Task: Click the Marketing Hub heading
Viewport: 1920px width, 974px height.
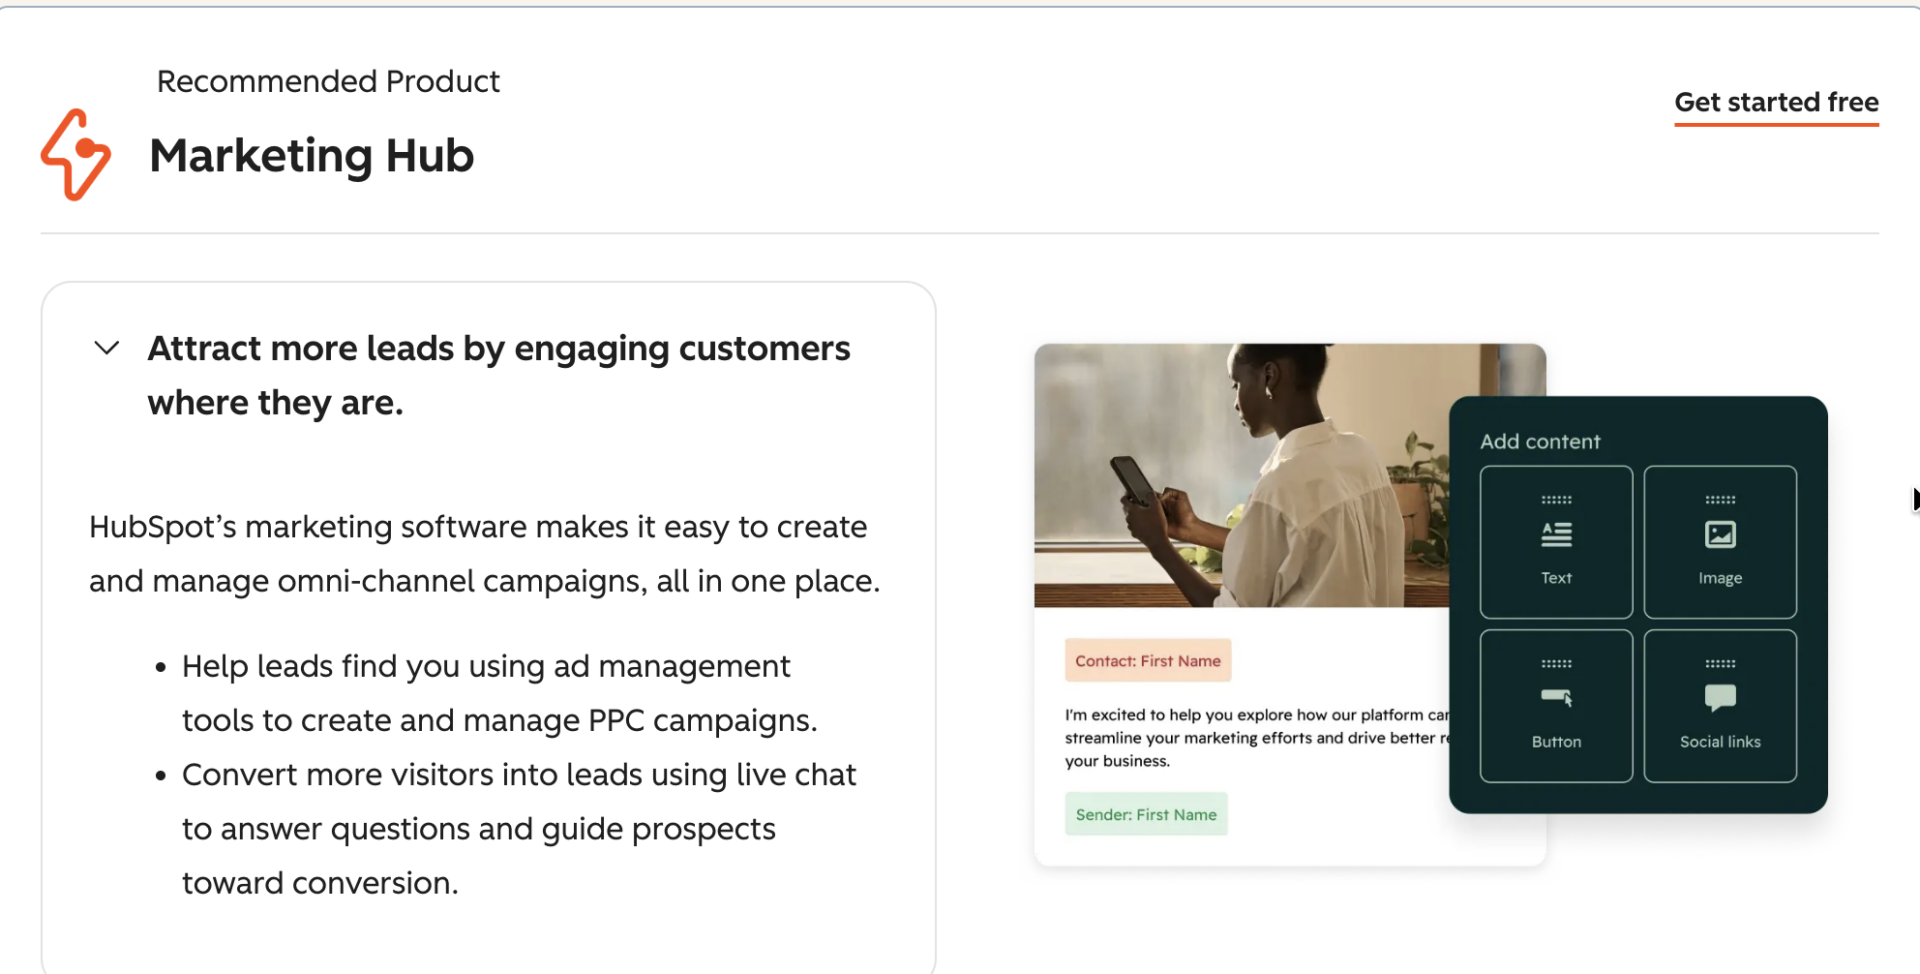Action: pyautogui.click(x=311, y=156)
